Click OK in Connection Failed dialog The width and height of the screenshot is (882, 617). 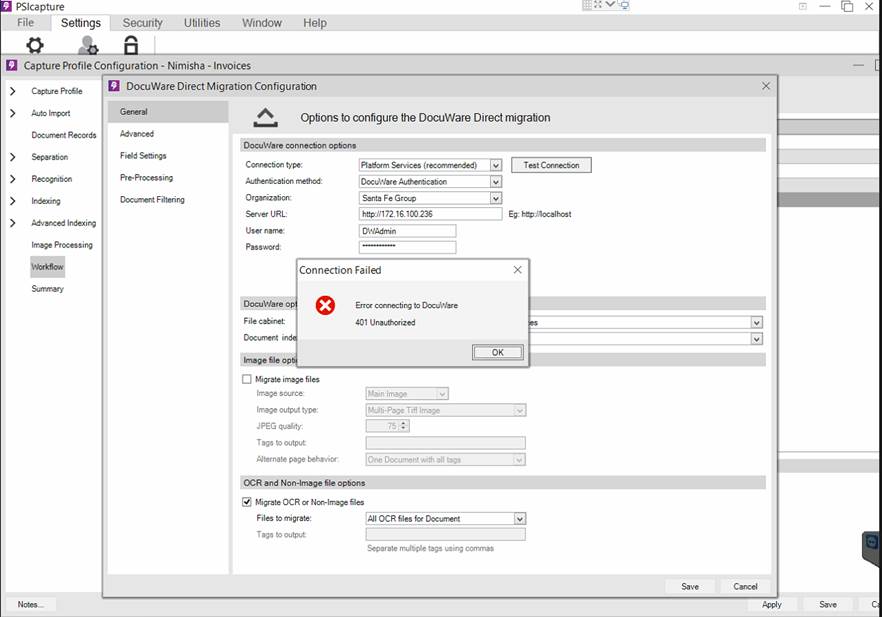(497, 352)
